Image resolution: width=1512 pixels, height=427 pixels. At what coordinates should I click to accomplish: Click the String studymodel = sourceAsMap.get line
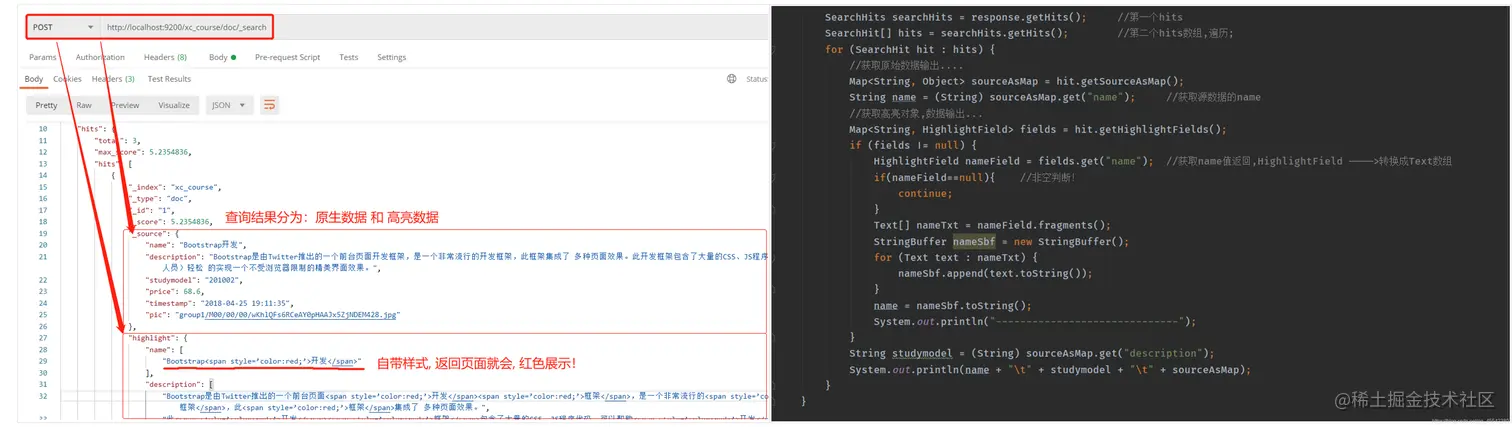tap(1031, 353)
